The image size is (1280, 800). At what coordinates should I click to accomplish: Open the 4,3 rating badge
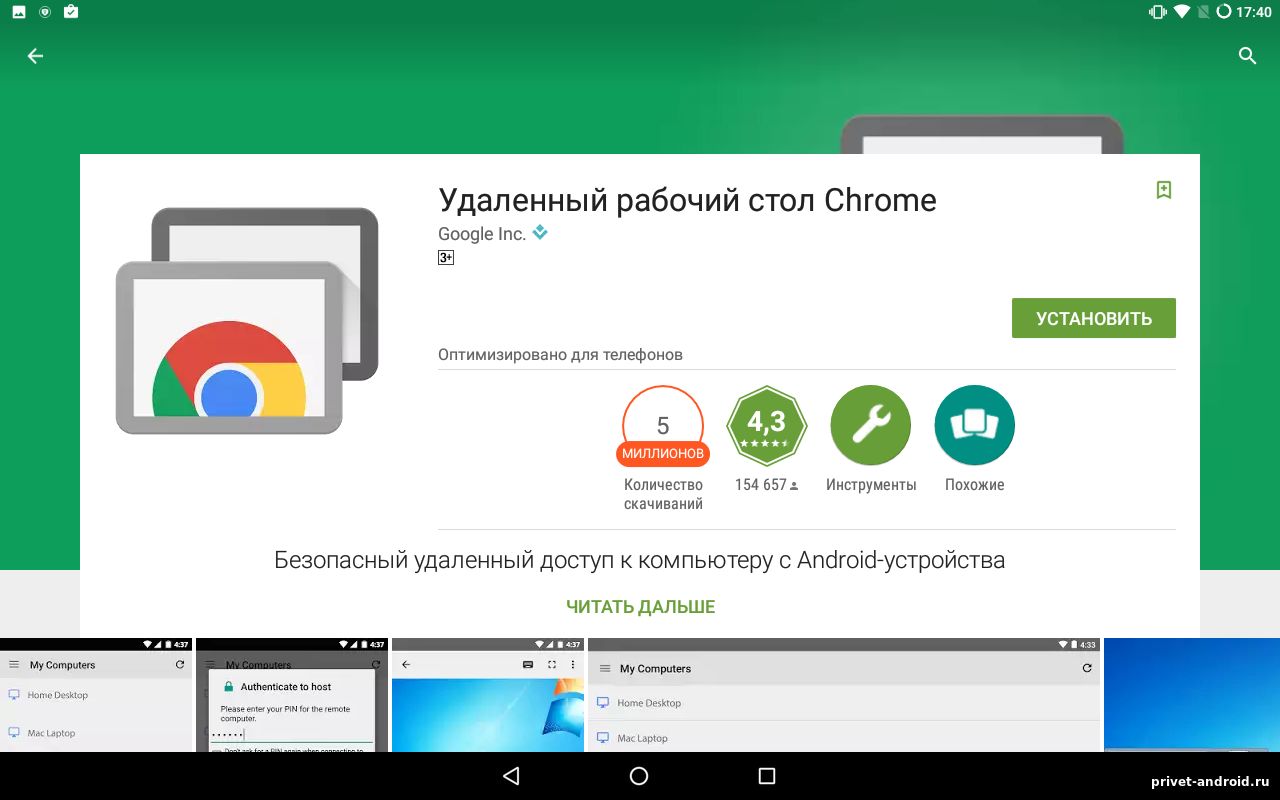tap(766, 425)
